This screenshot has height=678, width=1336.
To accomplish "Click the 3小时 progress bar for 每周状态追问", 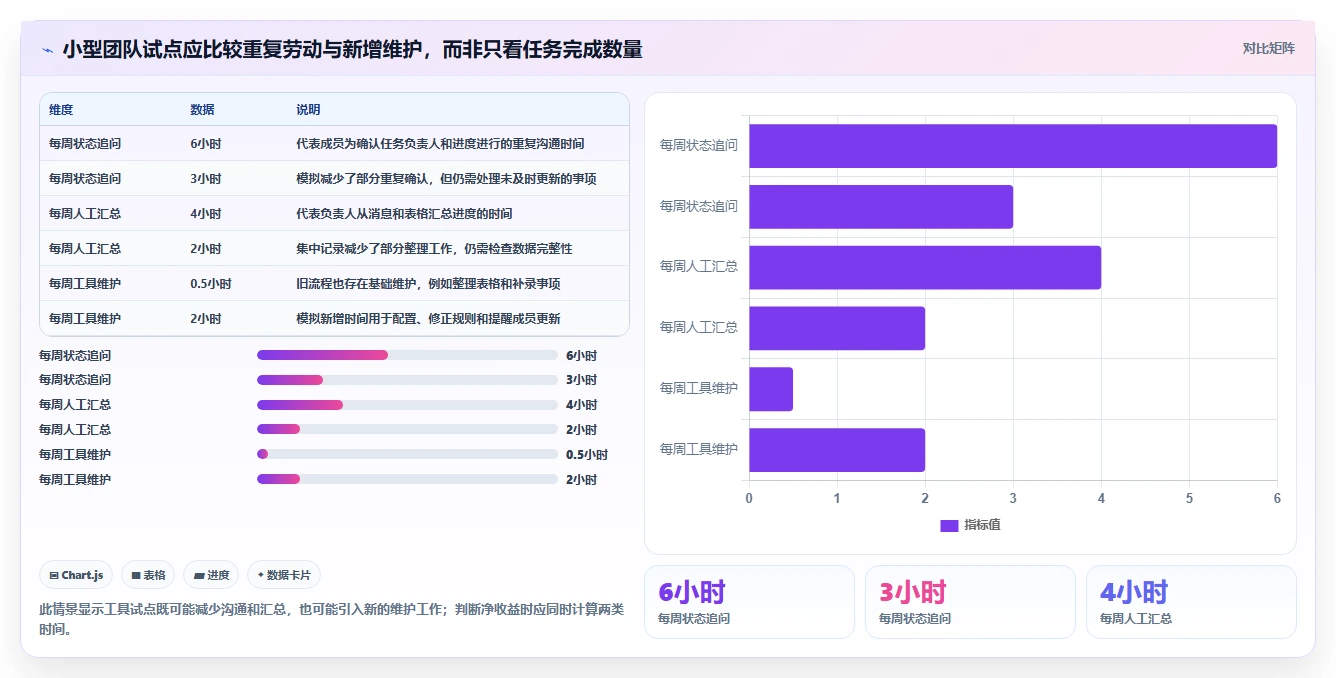I will click(x=407, y=380).
